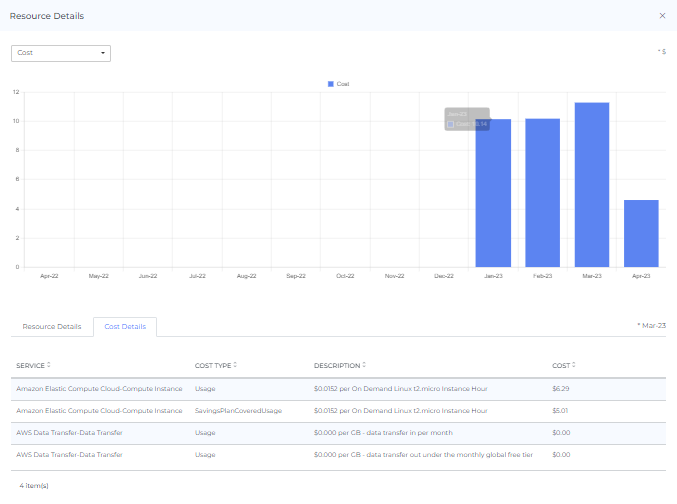Click the blue Cost legend swatch
Image resolution: width=677 pixels, height=504 pixels.
(x=331, y=84)
